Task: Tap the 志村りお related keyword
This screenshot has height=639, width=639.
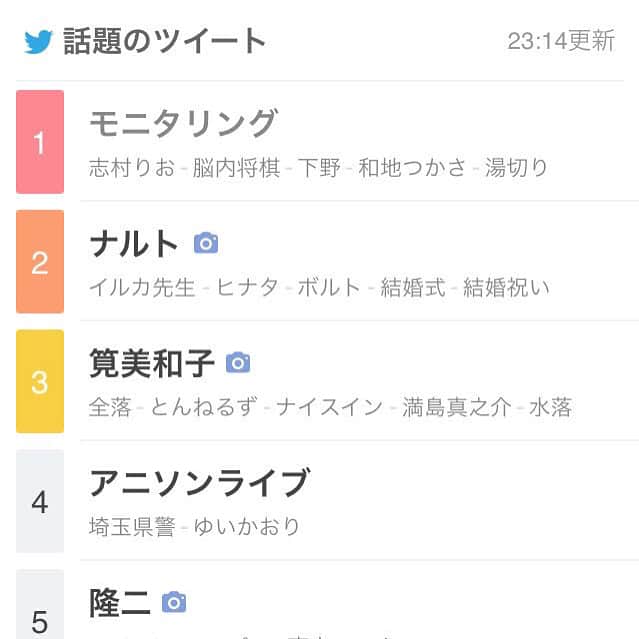Action: tap(132, 168)
